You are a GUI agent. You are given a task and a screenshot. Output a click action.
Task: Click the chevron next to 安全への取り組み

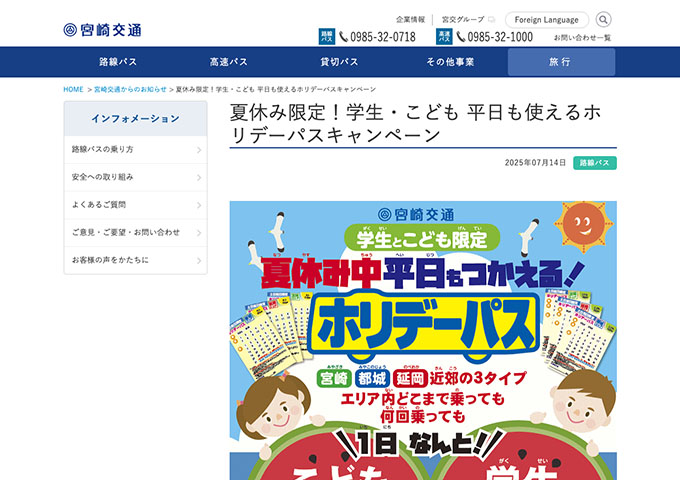click(199, 178)
